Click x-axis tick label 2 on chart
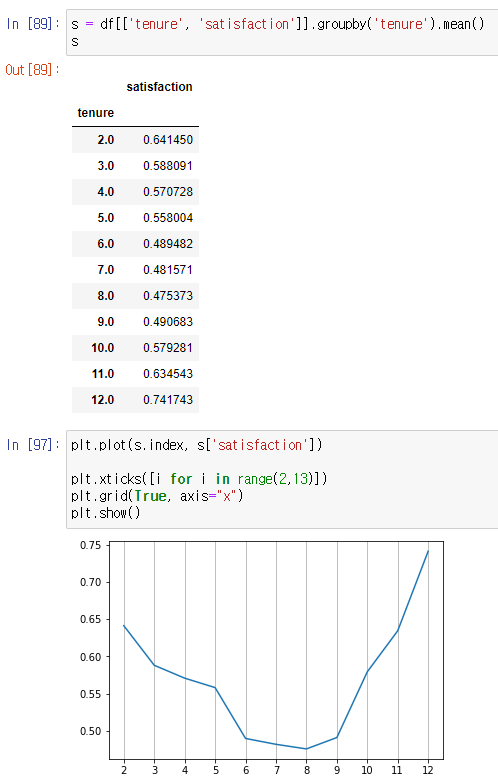 point(124,770)
